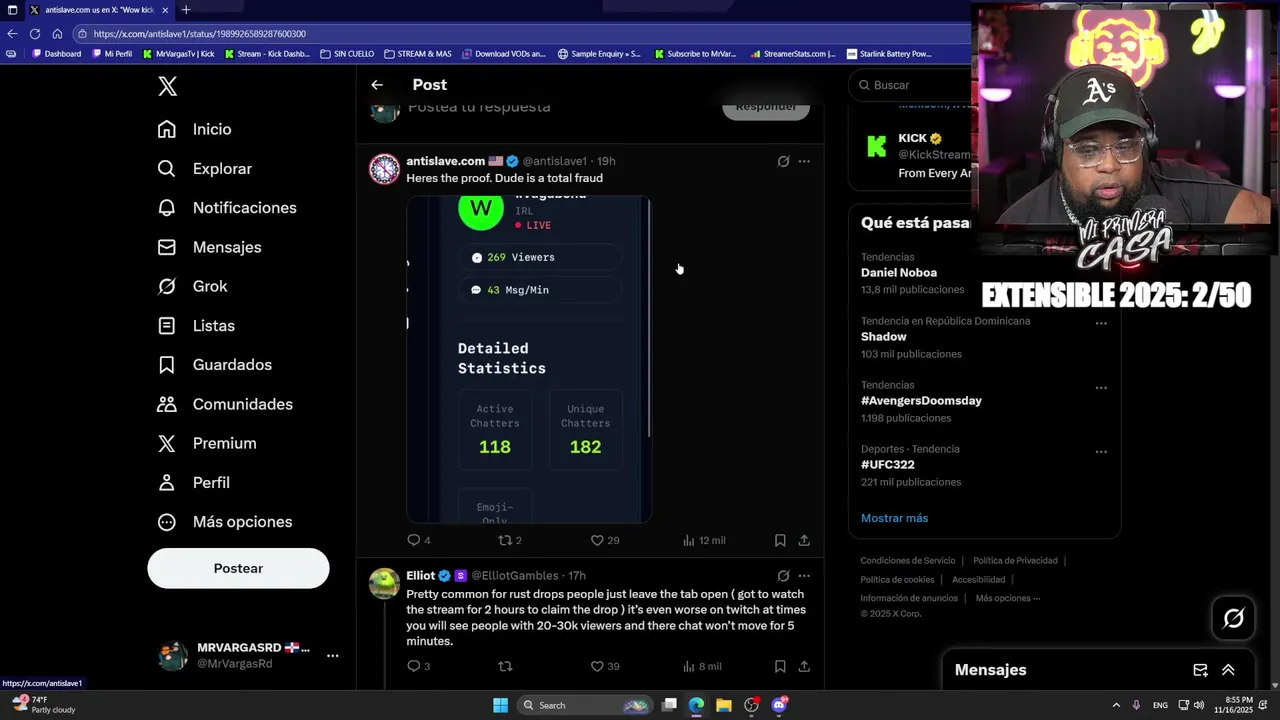Open the antislave.com profile avatar
This screenshot has height=720, width=1280.
384,169
